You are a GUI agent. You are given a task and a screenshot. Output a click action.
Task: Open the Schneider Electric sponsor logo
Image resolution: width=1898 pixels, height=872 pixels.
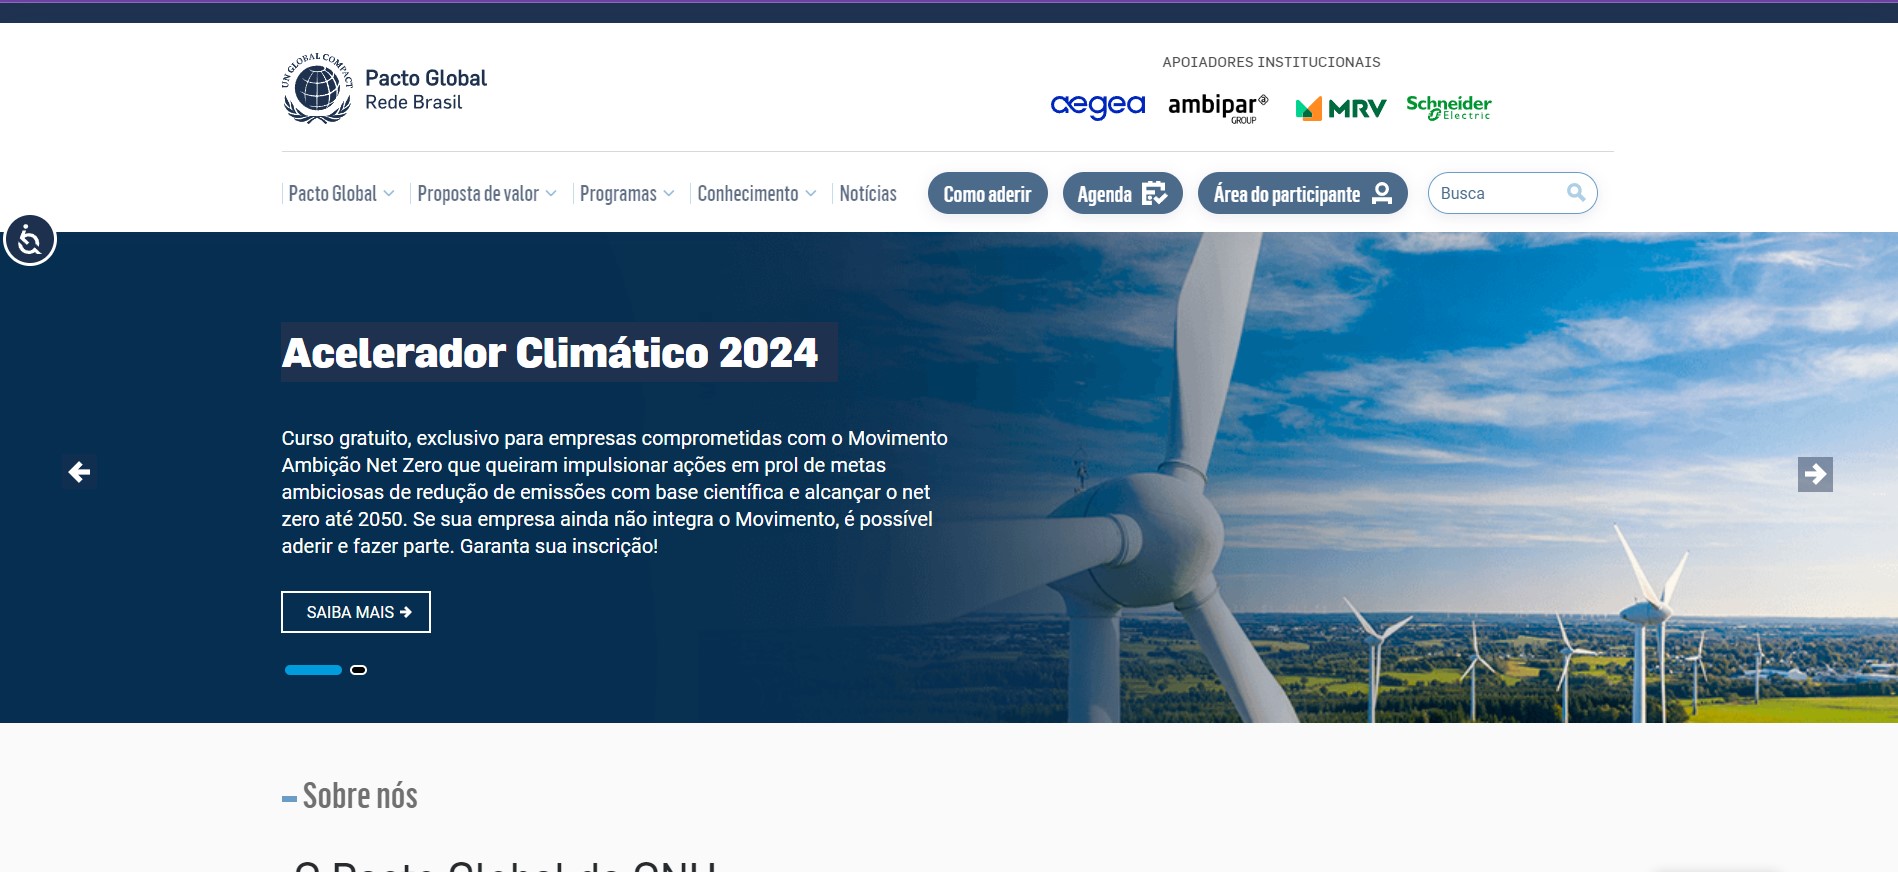pos(1448,107)
